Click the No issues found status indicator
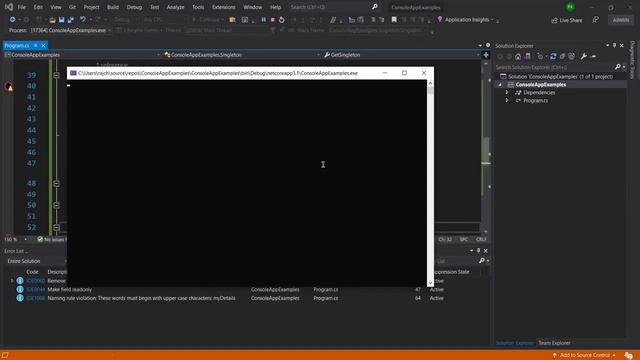The width and height of the screenshot is (640, 360). 51,240
